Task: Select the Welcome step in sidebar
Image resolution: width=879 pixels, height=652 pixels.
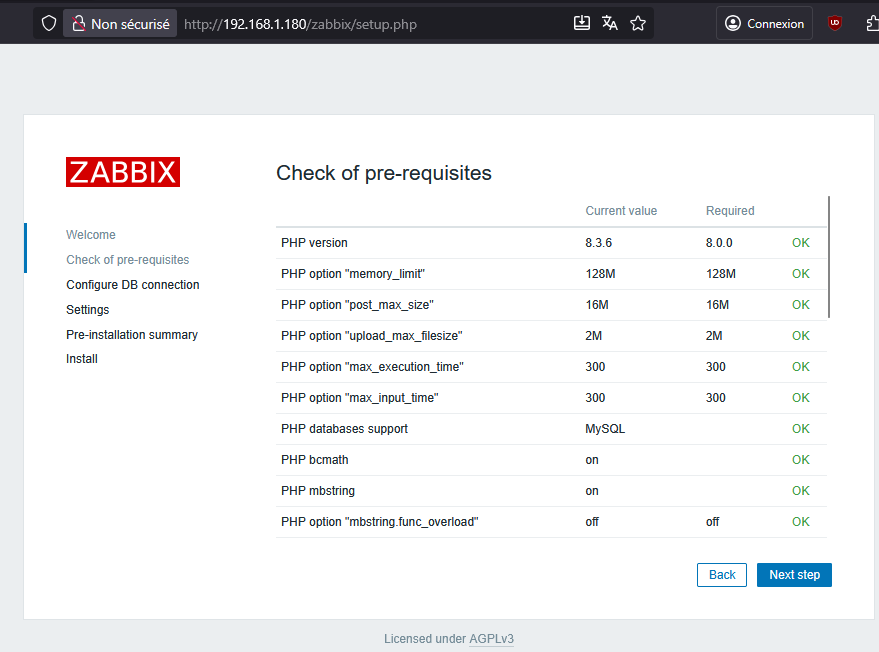Action: pos(91,235)
